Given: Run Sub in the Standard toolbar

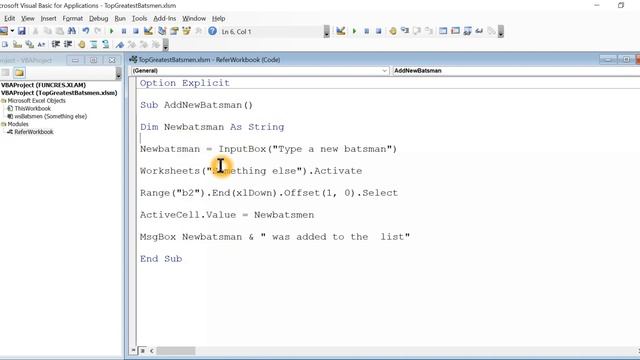Looking at the screenshot, I should tap(111, 31).
